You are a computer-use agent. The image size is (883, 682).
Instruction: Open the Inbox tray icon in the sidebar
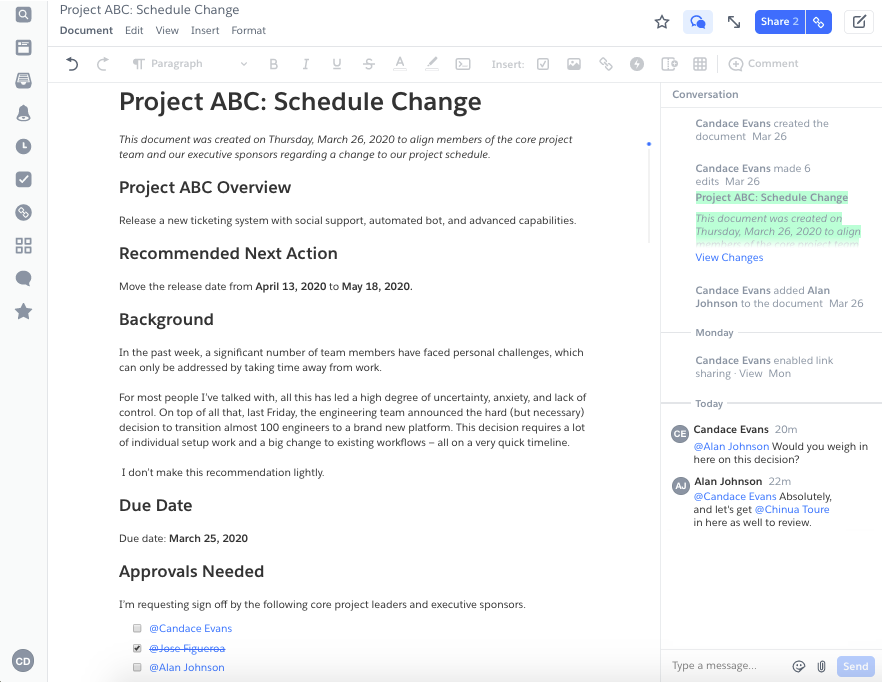click(x=23, y=81)
